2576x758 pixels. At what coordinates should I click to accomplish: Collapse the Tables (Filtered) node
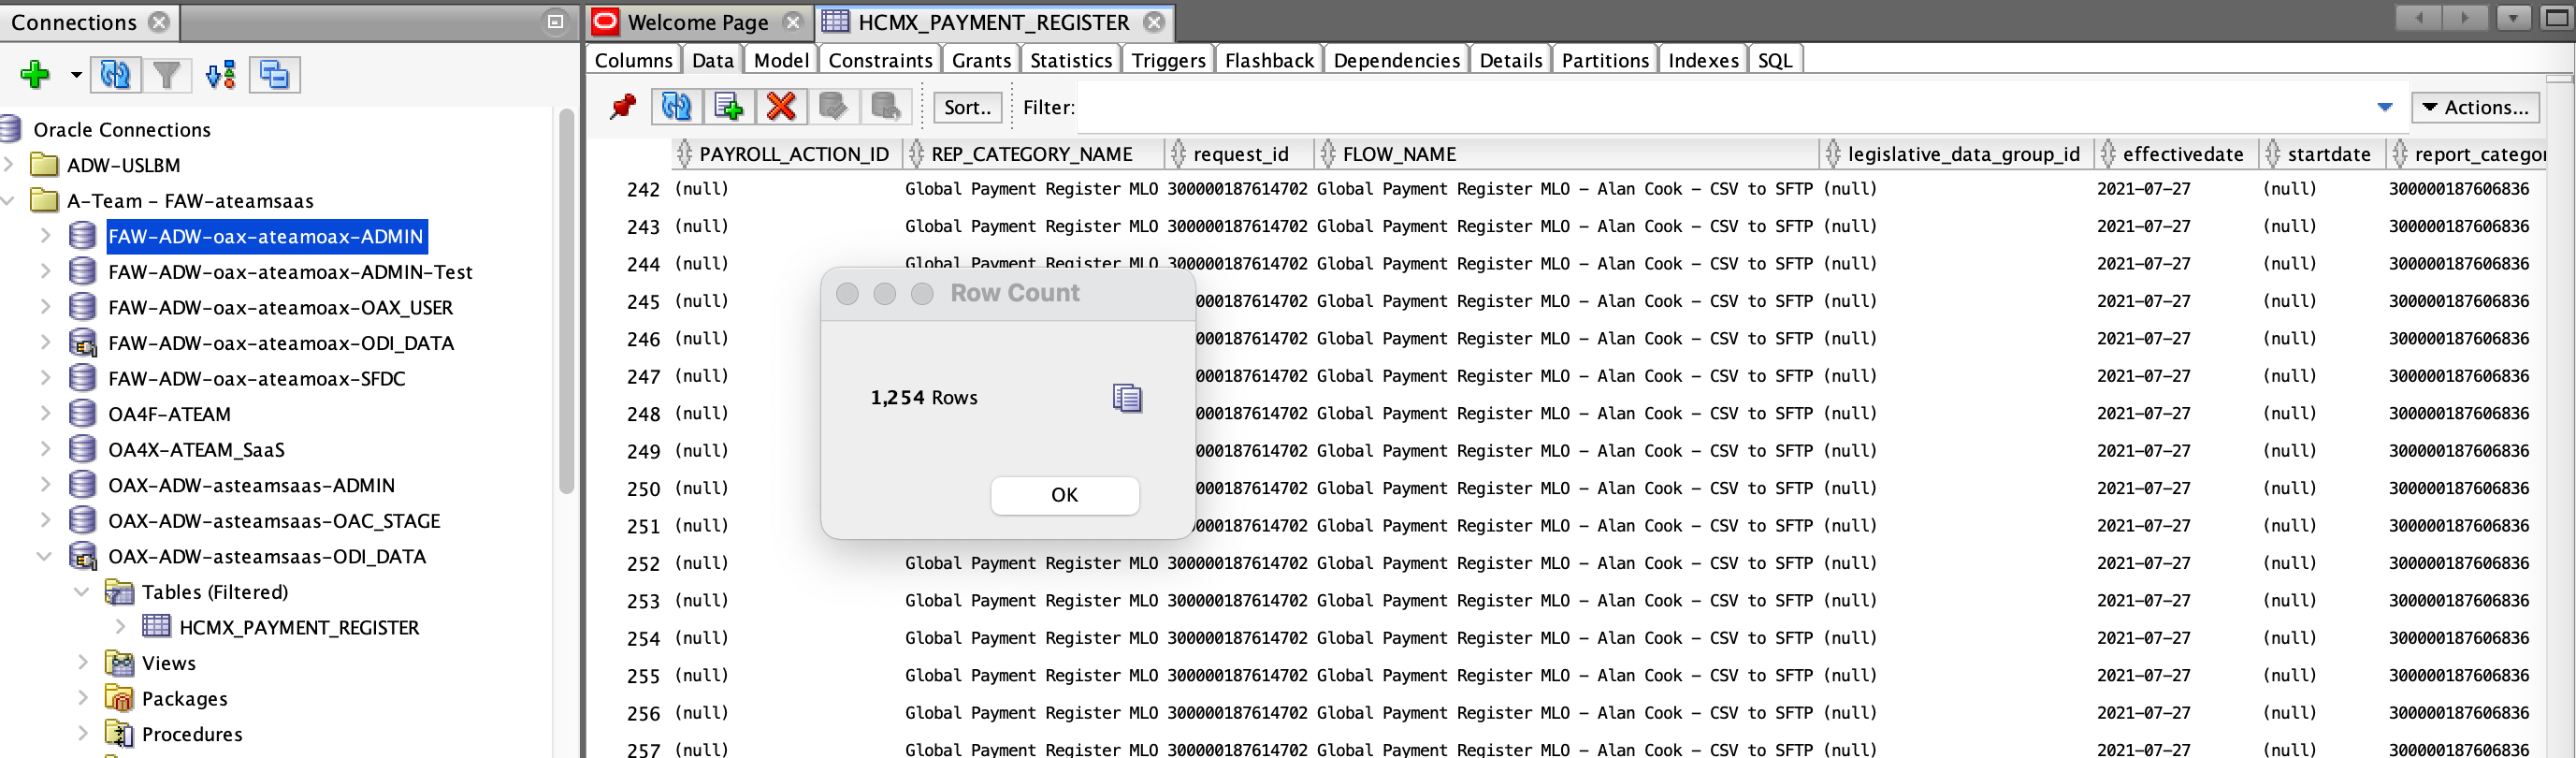pyautogui.click(x=82, y=592)
